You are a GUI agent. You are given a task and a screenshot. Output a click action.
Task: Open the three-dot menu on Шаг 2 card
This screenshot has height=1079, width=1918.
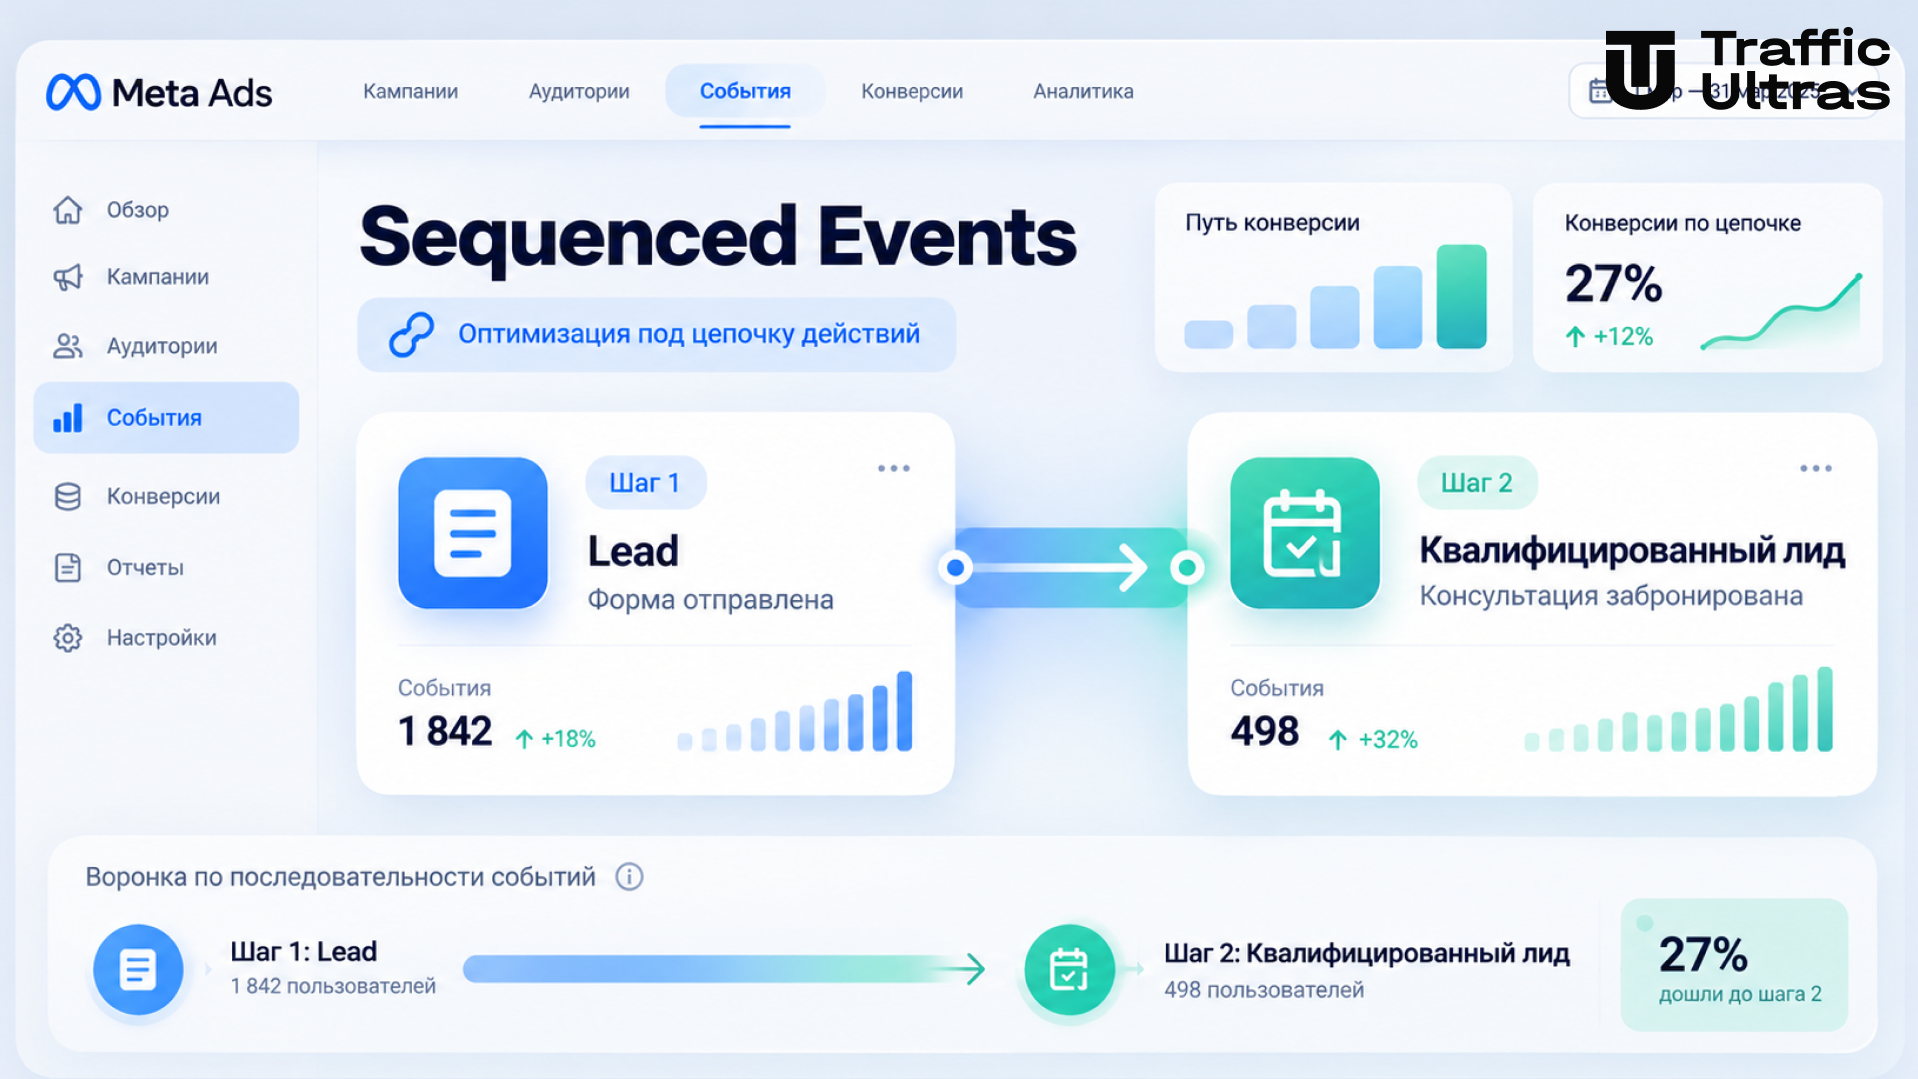pos(1816,468)
